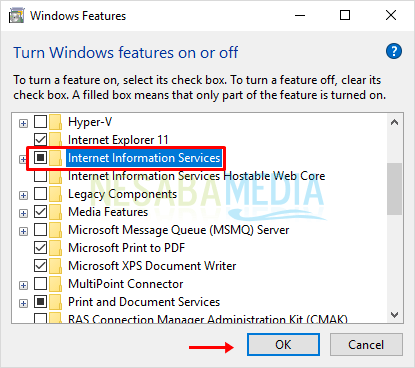Image resolution: width=415 pixels, height=368 pixels.
Task: Uncheck Microsoft Print to PDF
Action: (41, 247)
